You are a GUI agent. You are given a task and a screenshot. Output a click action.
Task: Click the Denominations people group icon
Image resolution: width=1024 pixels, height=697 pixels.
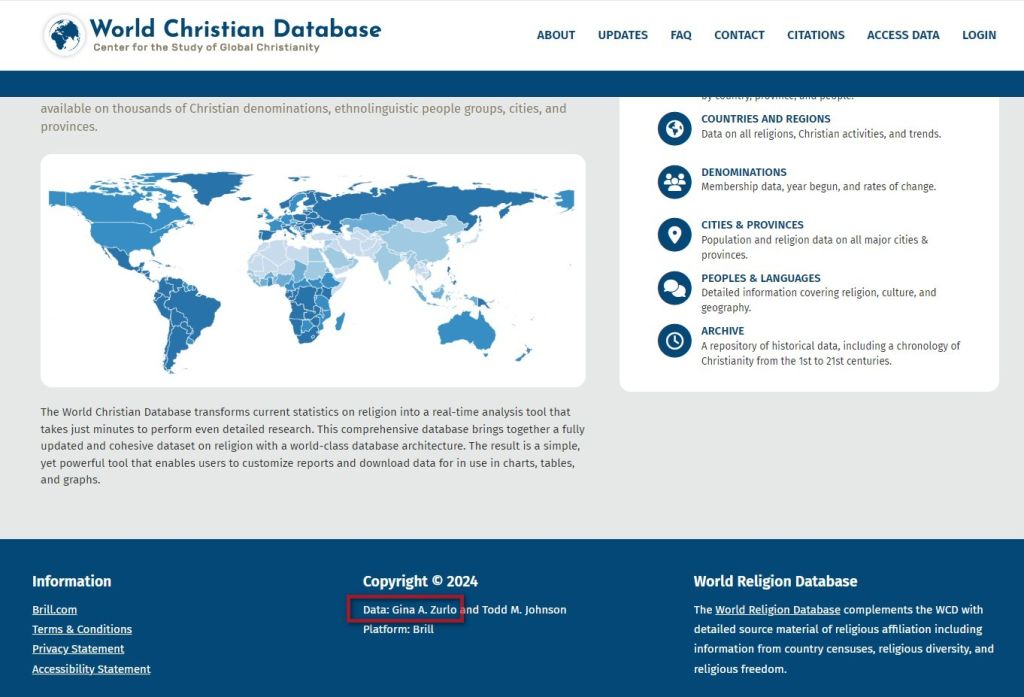coord(675,181)
